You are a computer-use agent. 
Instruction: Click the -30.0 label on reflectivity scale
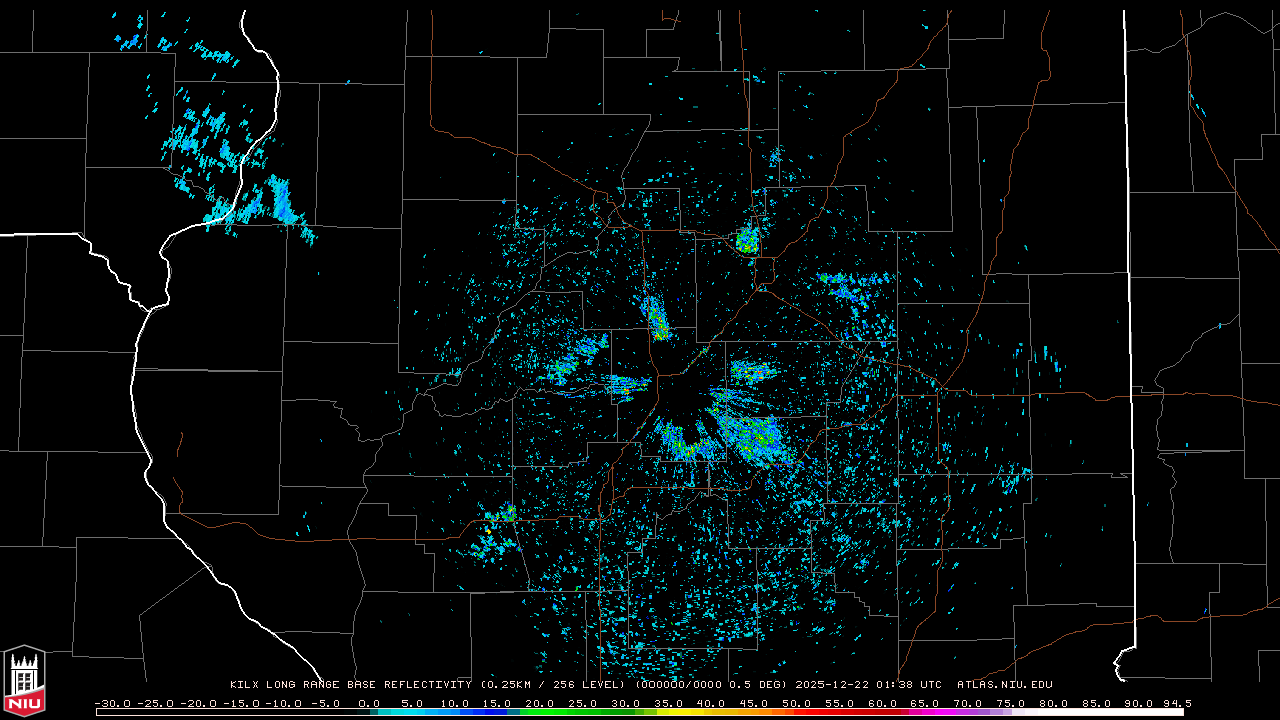pyautogui.click(x=114, y=703)
